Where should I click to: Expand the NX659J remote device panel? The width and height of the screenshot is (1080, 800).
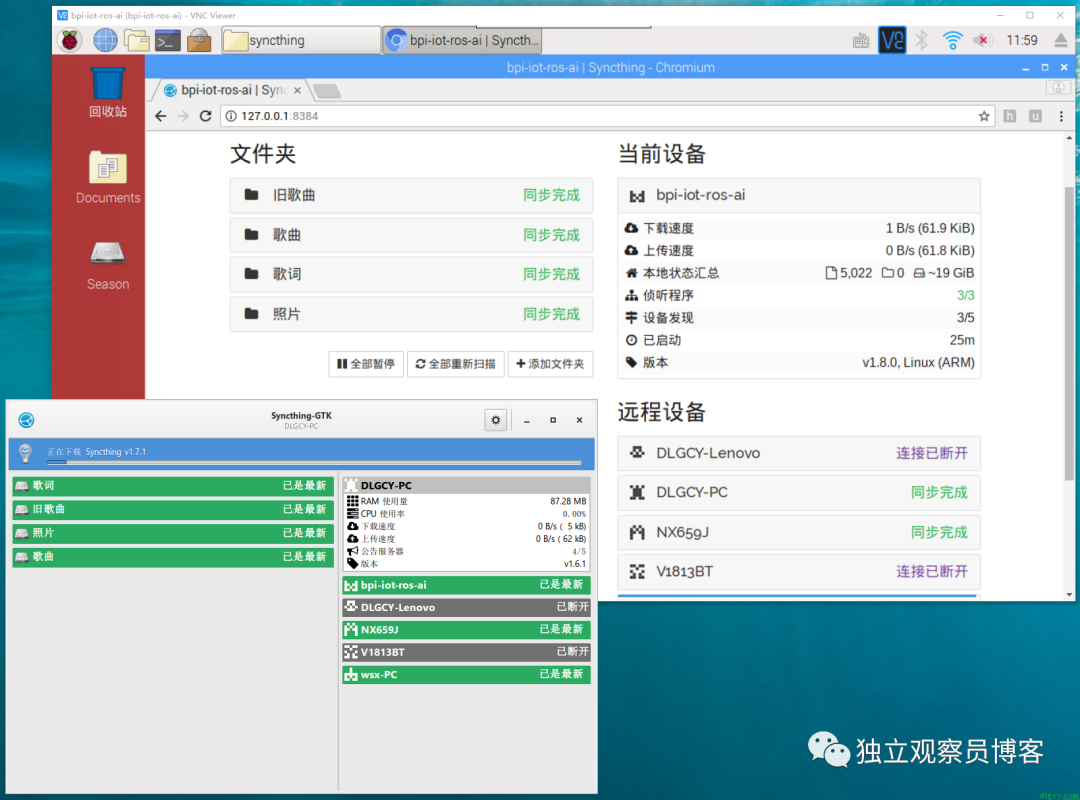coord(799,532)
